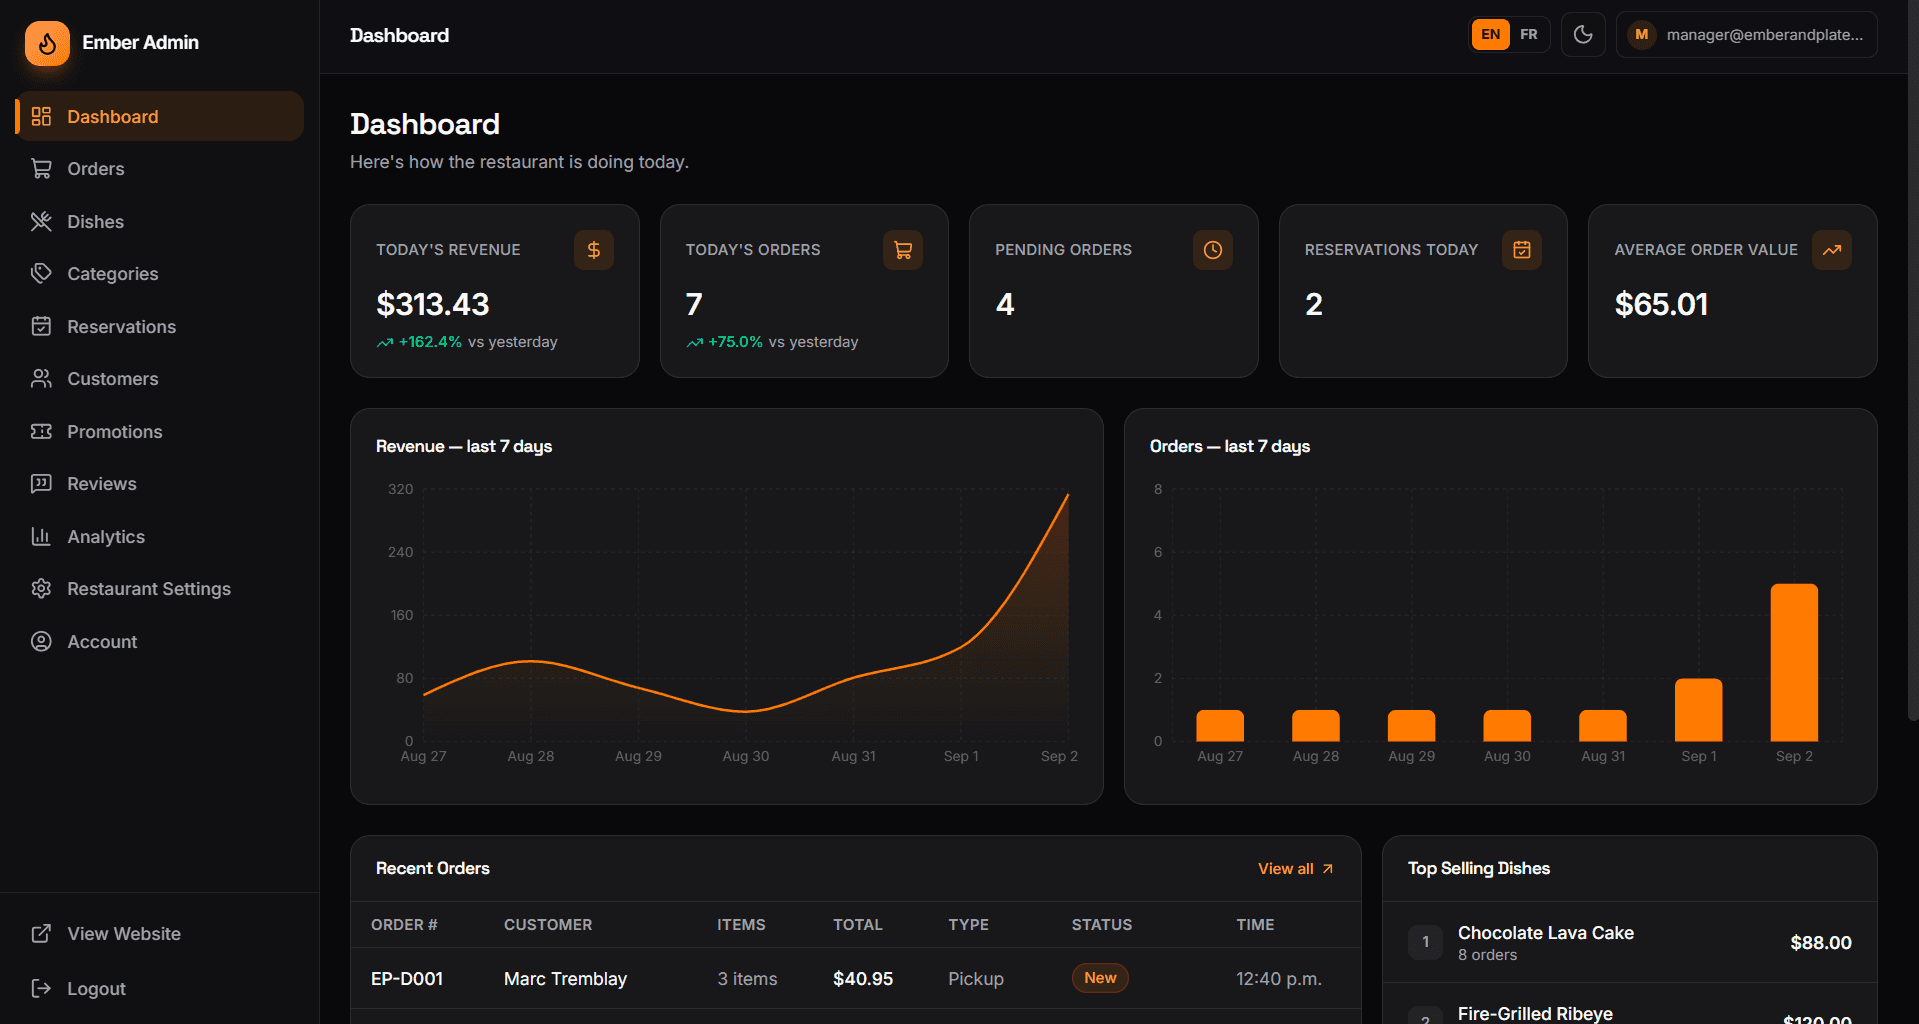Click the Aug 27 bar in Orders chart
Image resolution: width=1919 pixels, height=1024 pixels.
click(x=1220, y=726)
